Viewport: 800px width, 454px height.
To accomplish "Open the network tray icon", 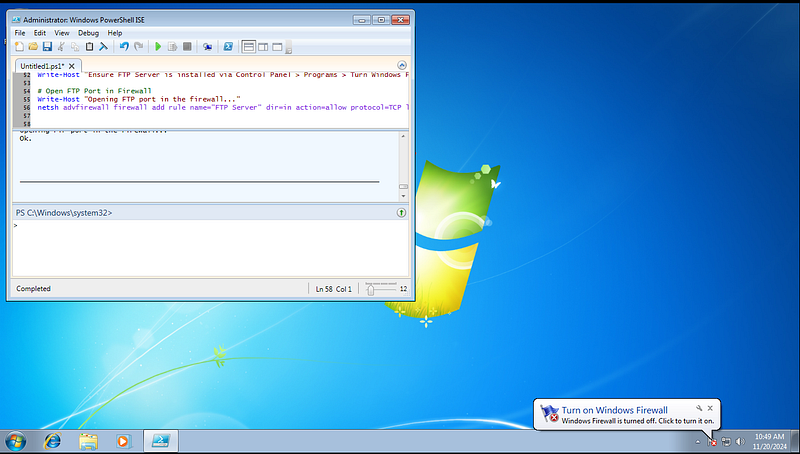I will tap(726, 442).
